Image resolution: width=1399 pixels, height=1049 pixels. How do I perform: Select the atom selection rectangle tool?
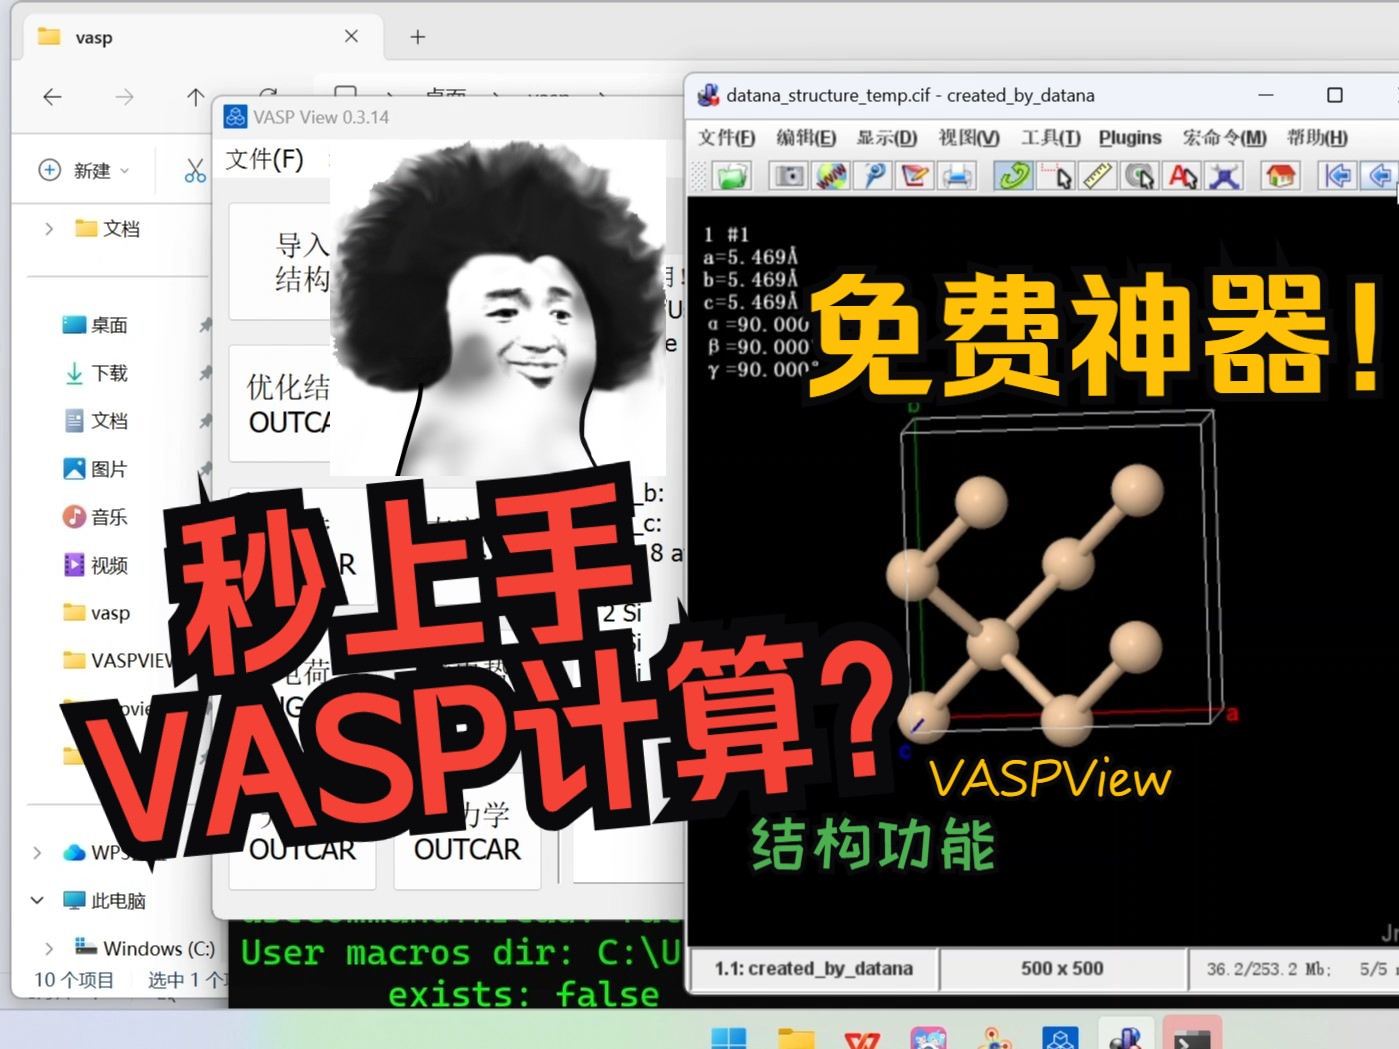[x=1055, y=176]
